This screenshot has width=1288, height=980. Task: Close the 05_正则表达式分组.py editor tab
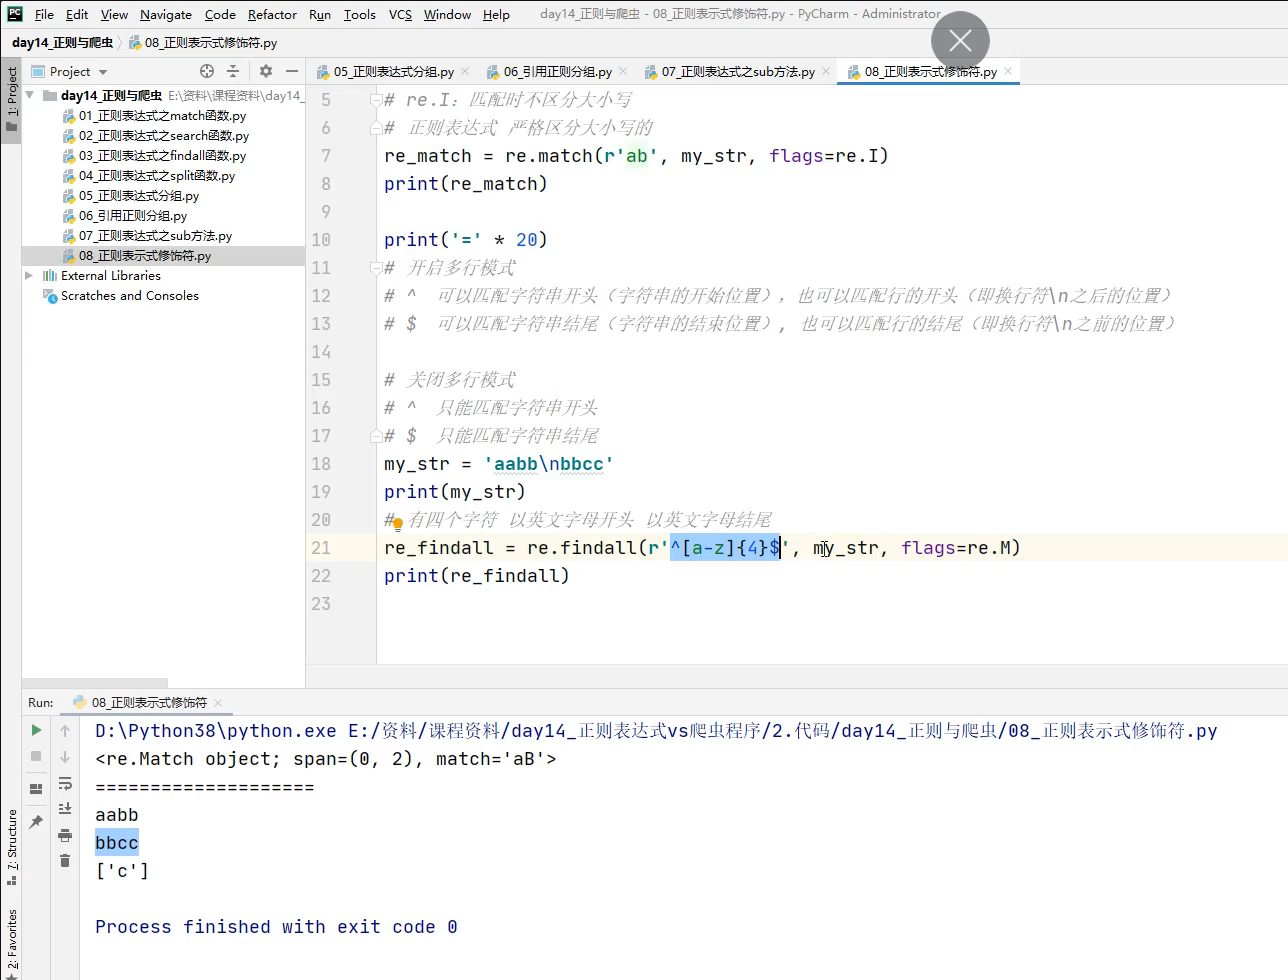[x=465, y=71]
